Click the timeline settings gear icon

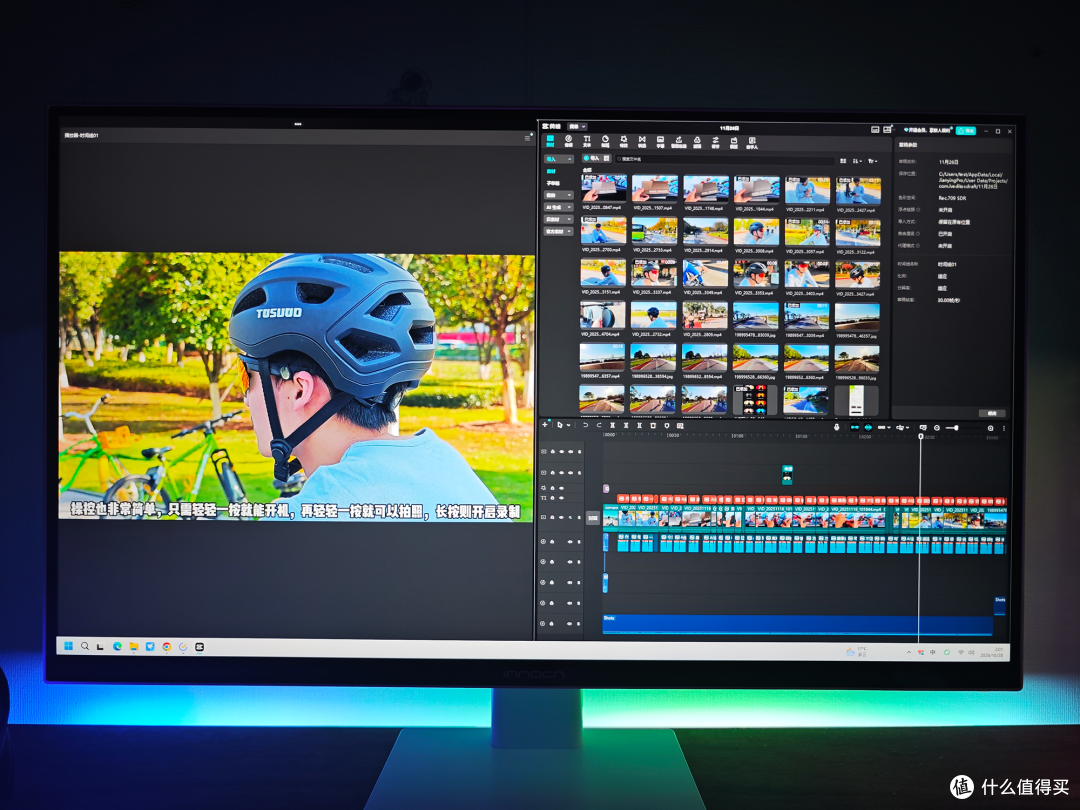990,428
